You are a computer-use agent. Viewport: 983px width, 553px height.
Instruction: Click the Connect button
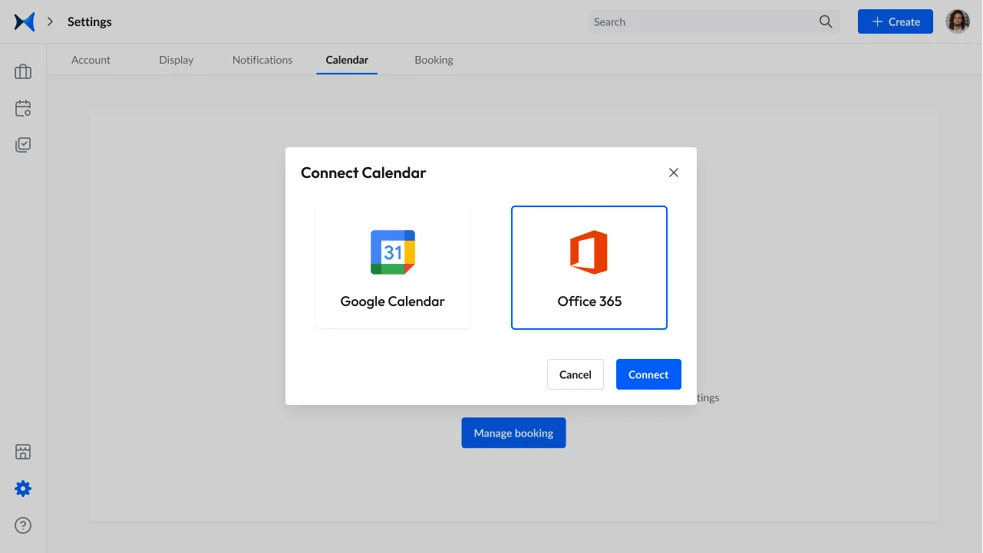(648, 374)
